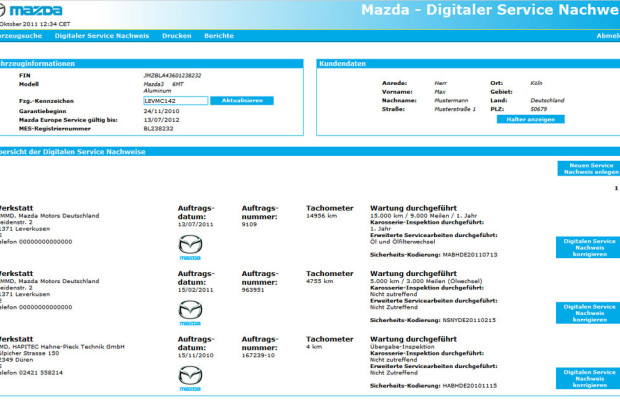Viewport: 620px width, 400px height.
Task: Click the MES registration number BL238232
Action: 158,128
